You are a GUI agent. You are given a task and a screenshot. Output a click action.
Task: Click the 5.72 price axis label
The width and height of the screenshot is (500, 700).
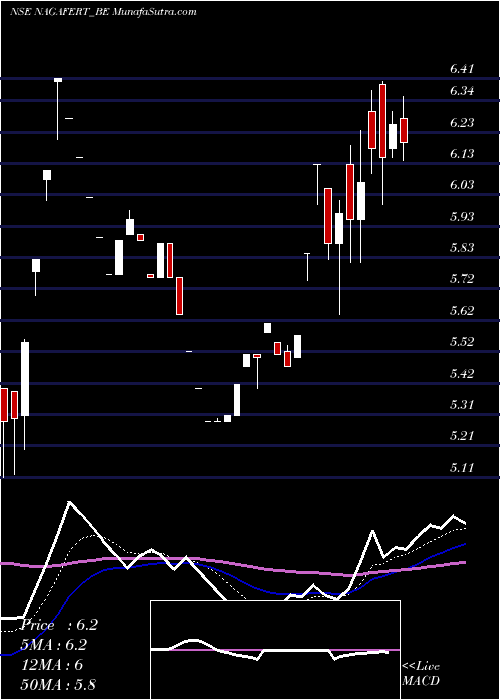(462, 279)
